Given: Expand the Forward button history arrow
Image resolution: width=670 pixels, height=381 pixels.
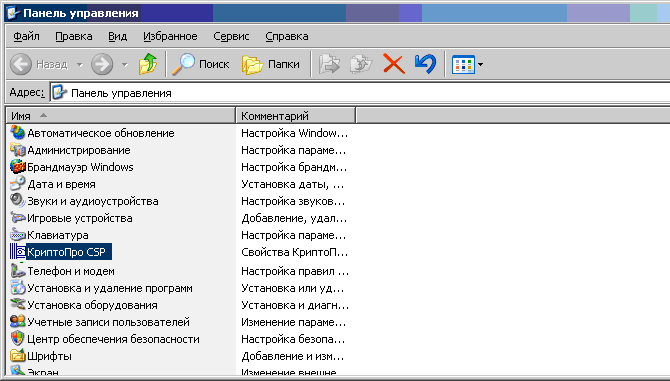Looking at the screenshot, I should (125, 64).
